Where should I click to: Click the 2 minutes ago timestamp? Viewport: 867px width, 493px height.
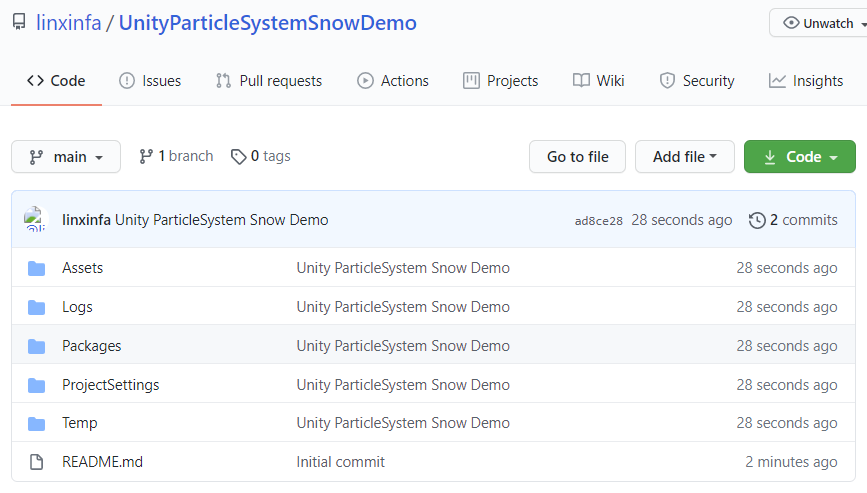[791, 462]
